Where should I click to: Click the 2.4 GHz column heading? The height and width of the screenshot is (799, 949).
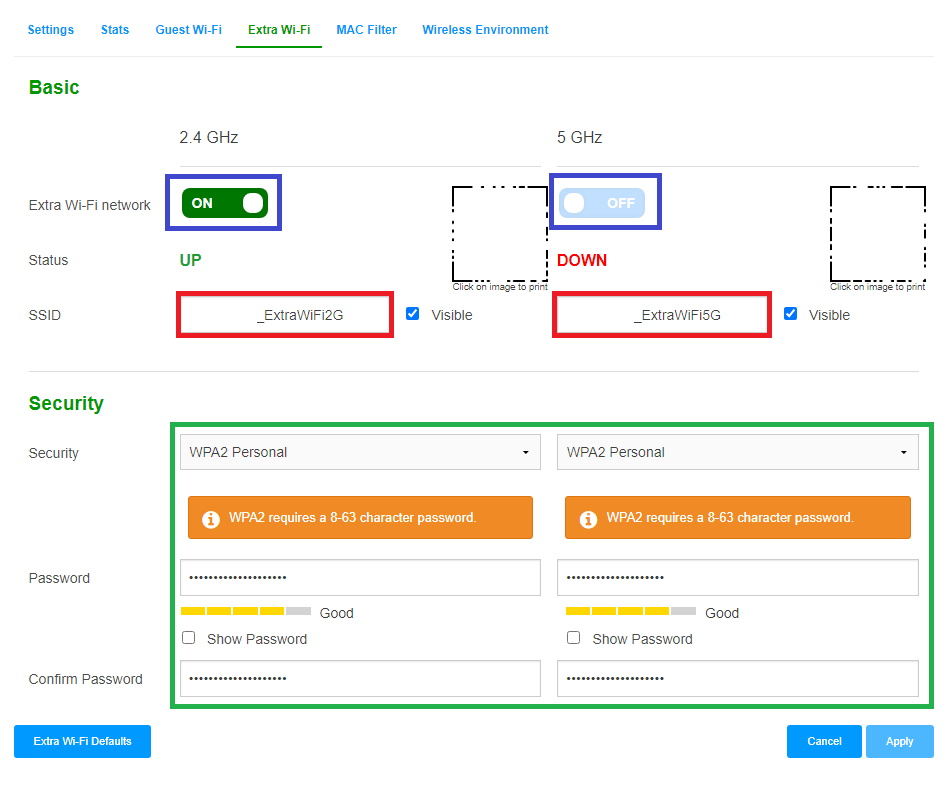pos(209,137)
